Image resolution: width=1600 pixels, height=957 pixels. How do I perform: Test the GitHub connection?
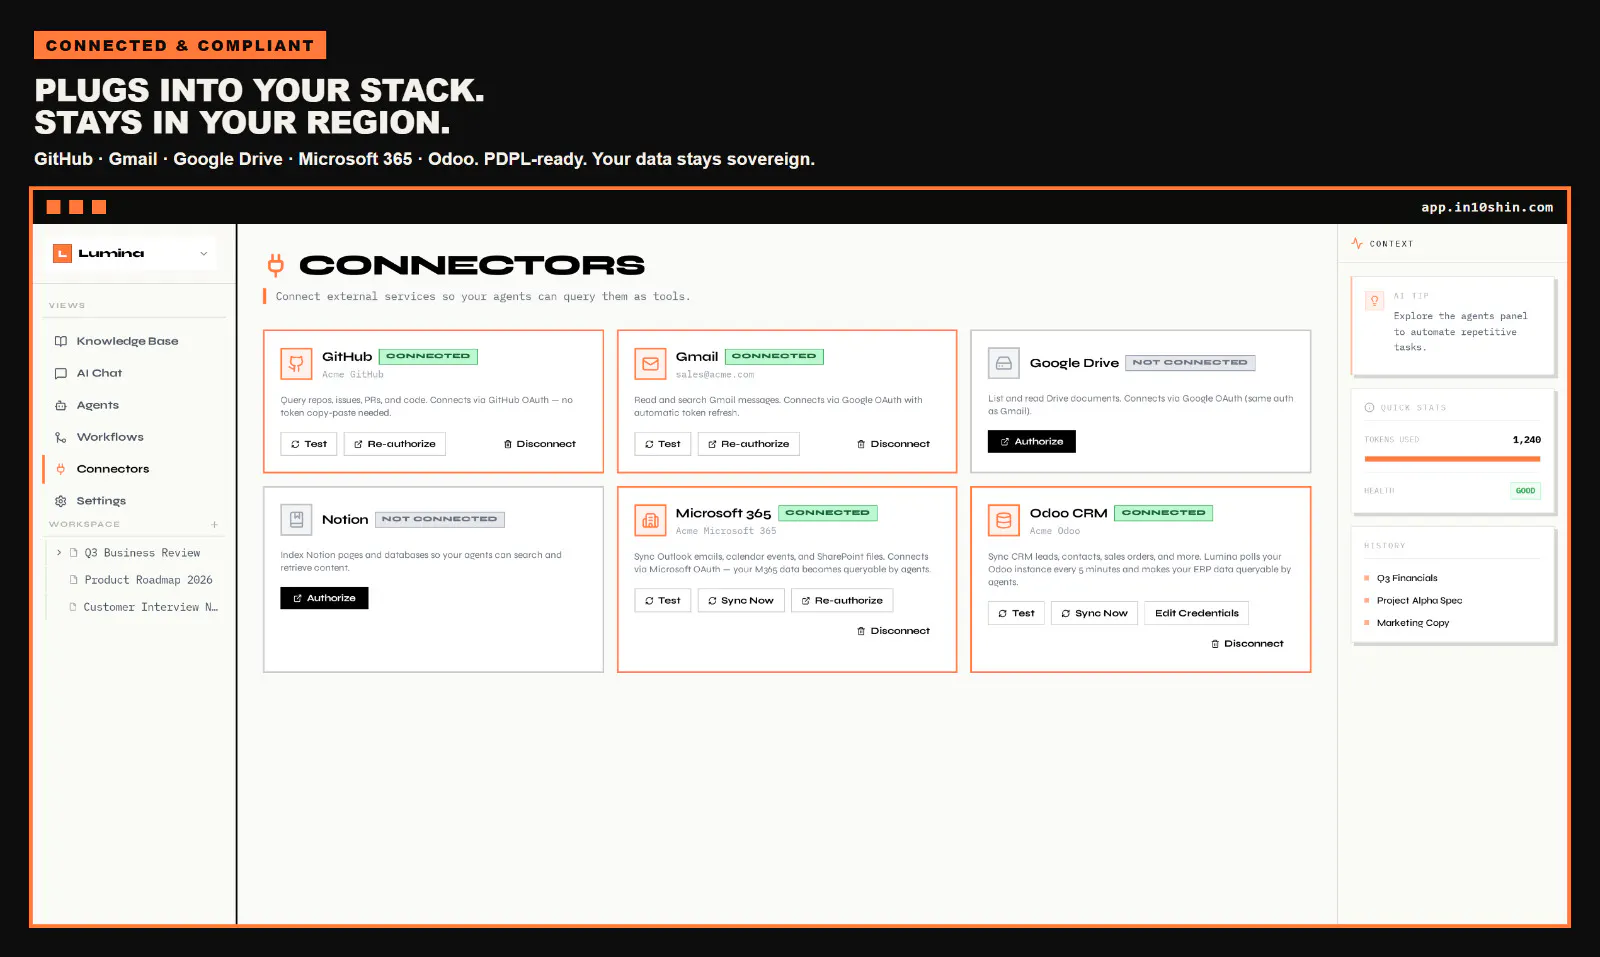point(309,444)
